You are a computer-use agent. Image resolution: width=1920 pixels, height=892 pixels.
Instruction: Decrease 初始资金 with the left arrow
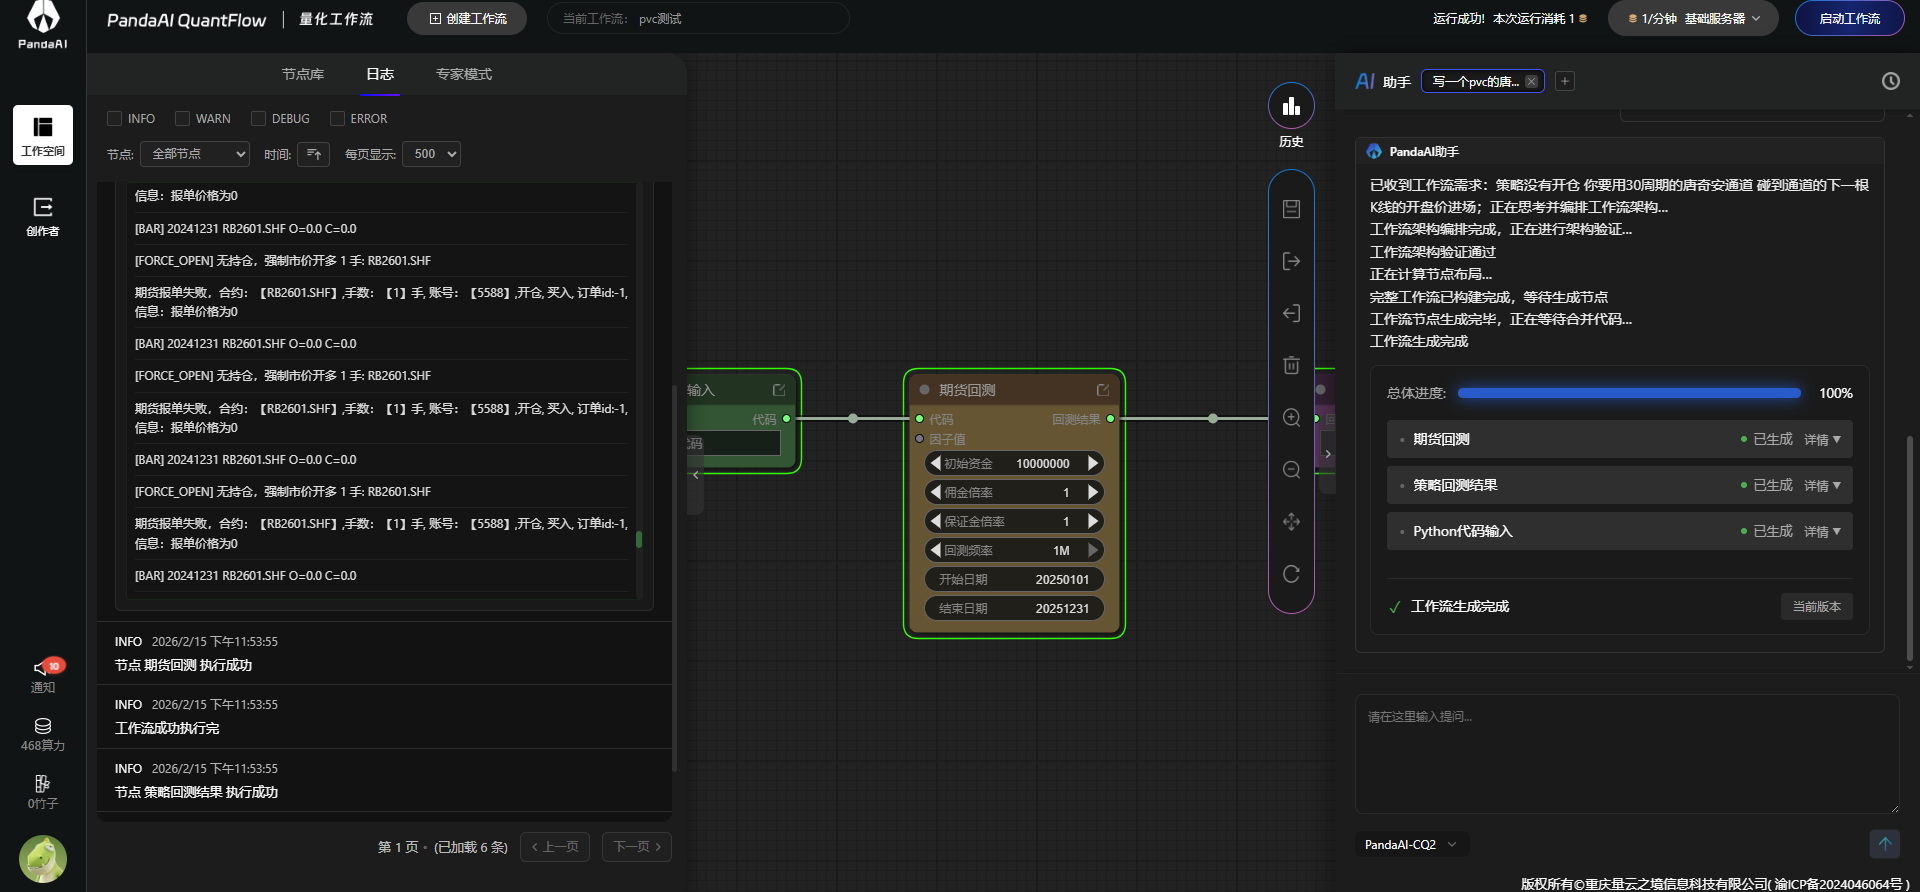pos(935,463)
